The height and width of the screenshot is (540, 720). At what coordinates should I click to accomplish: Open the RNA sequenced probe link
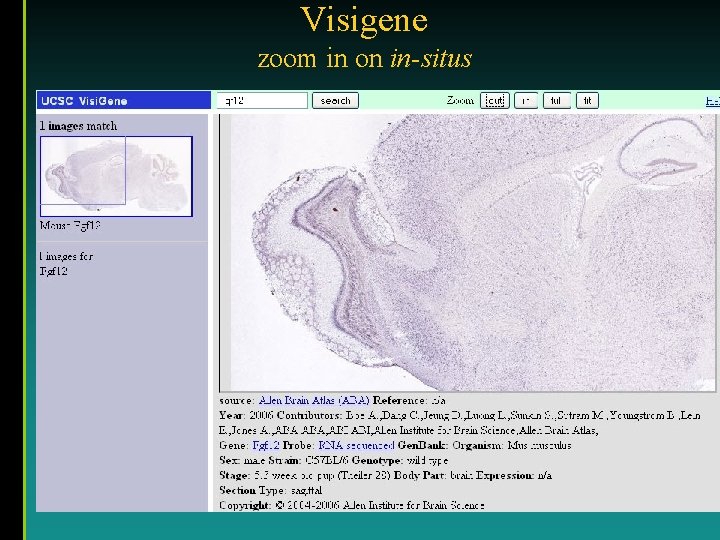pos(356,445)
